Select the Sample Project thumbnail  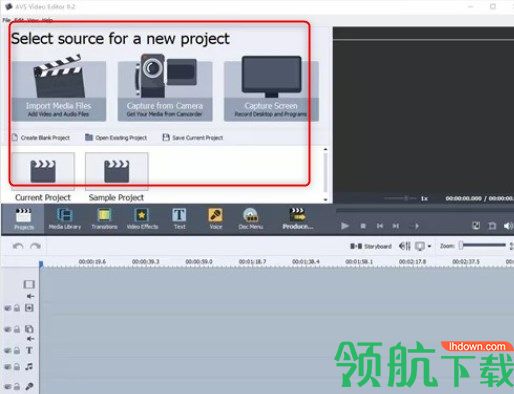(x=116, y=171)
